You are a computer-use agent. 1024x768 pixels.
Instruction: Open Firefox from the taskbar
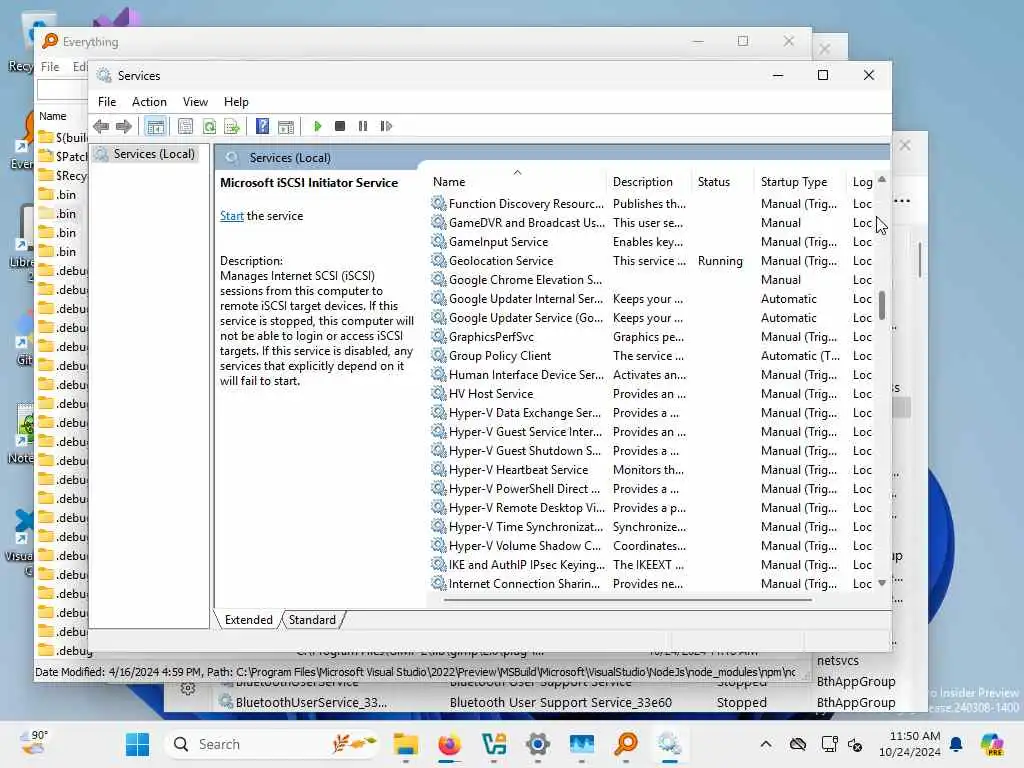click(x=449, y=744)
